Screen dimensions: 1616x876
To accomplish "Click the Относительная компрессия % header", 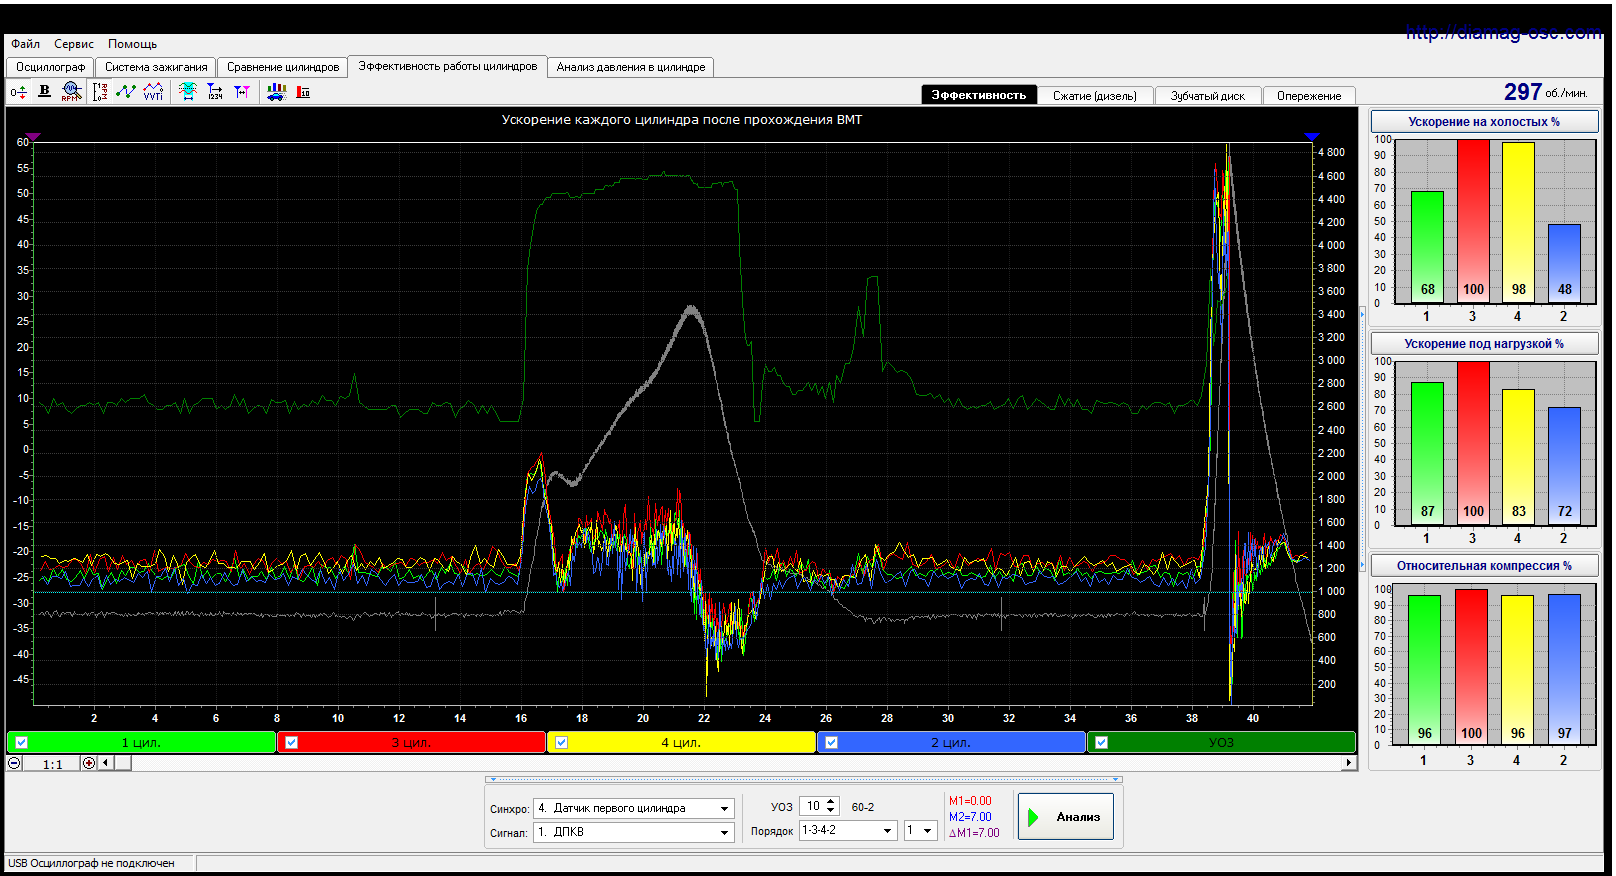I will click(x=1484, y=565).
